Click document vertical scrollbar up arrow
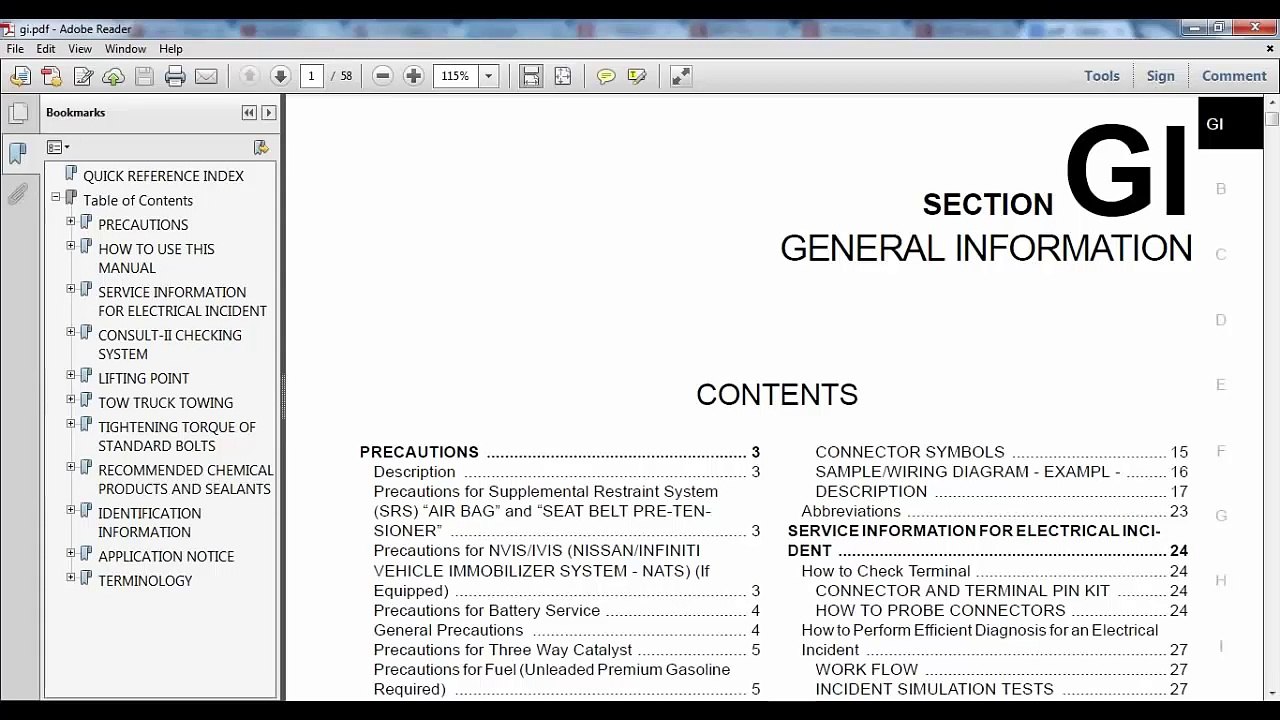Viewport: 1280px width, 720px height. (x=1271, y=104)
